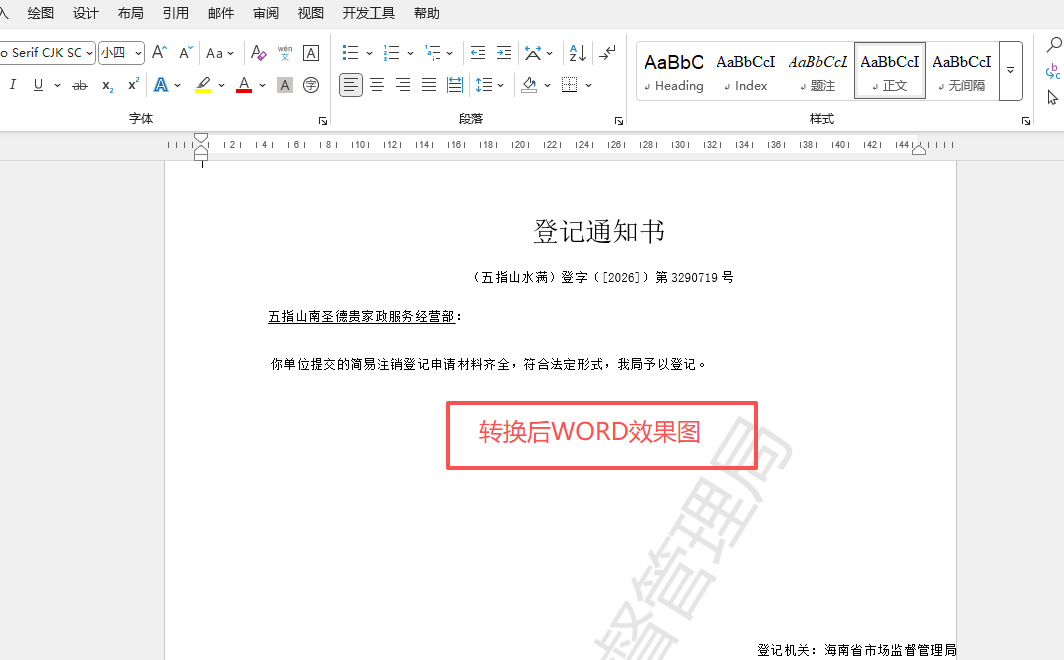Insert enclosed character icon
Viewport: 1064px width, 660px height.
click(x=311, y=85)
